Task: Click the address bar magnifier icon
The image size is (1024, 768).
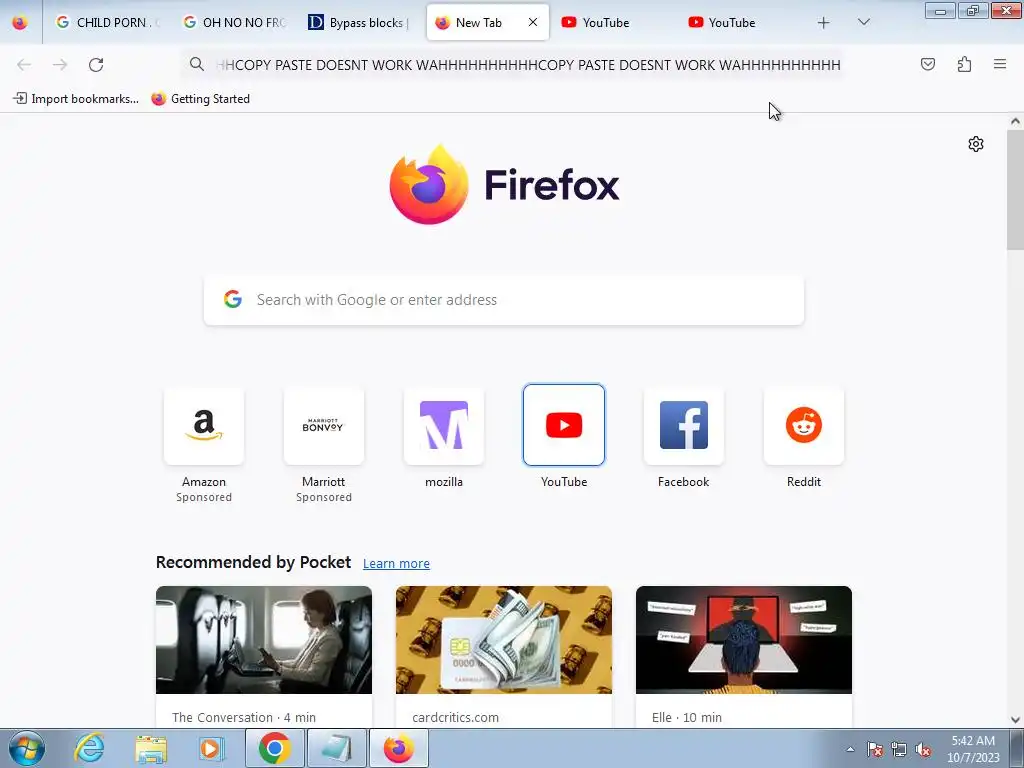Action: (197, 64)
